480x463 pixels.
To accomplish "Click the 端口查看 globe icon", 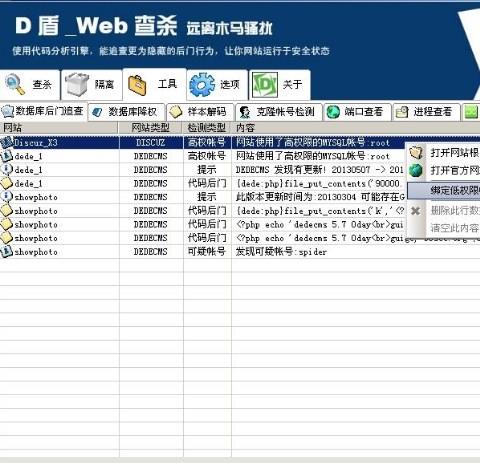I will 333,112.
